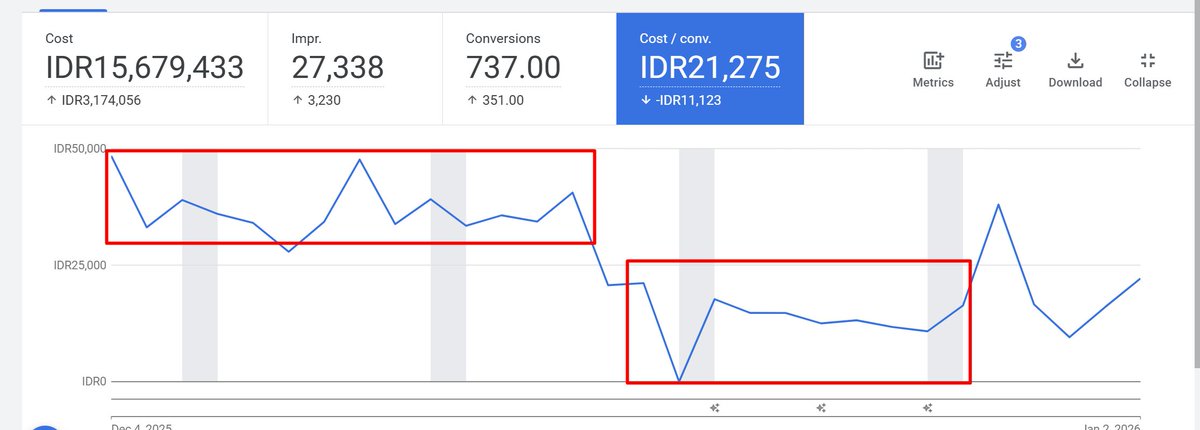Viewport: 1200px width, 430px height.
Task: Click the IDR50,000 axis label
Action: [x=80, y=149]
